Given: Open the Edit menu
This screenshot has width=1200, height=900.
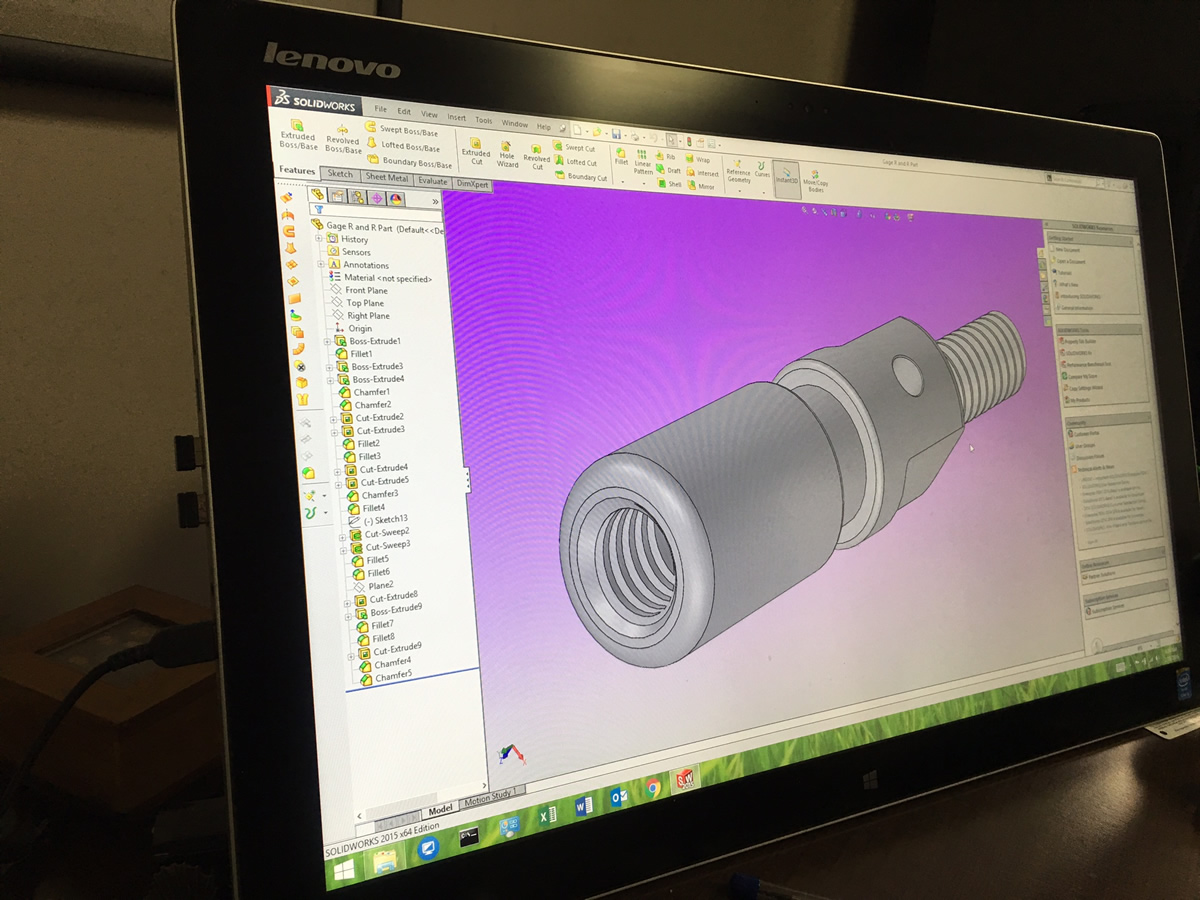Looking at the screenshot, I should coord(404,112).
